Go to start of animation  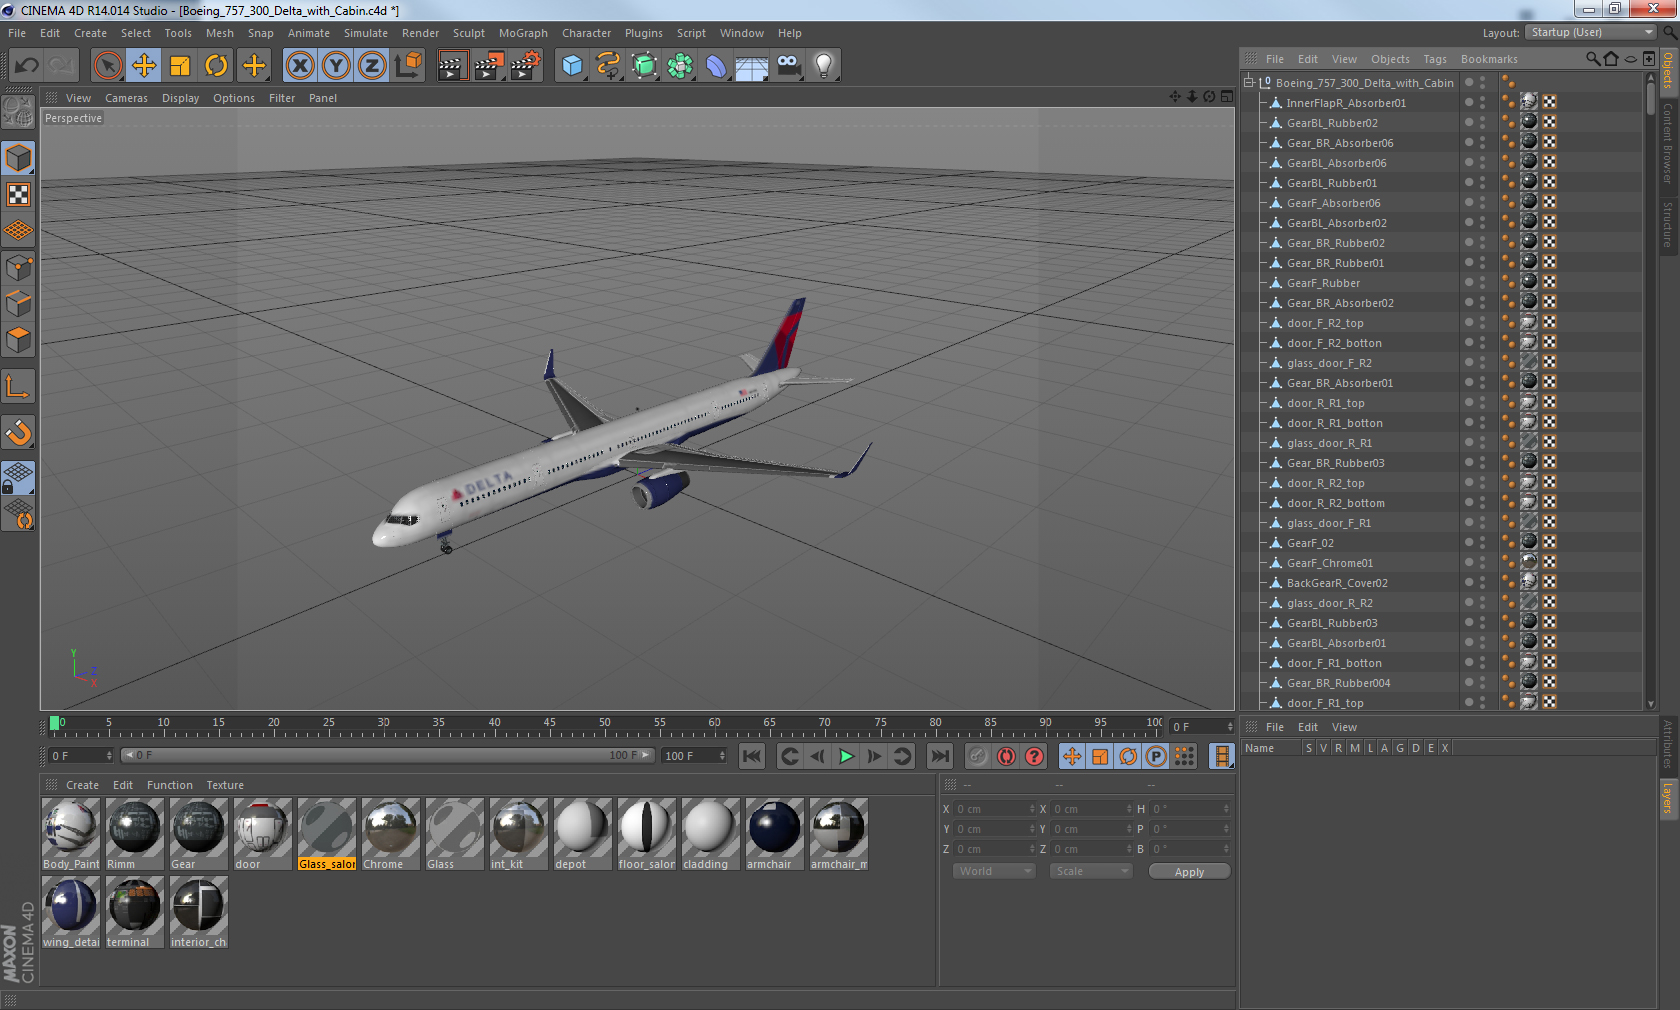[752, 756]
